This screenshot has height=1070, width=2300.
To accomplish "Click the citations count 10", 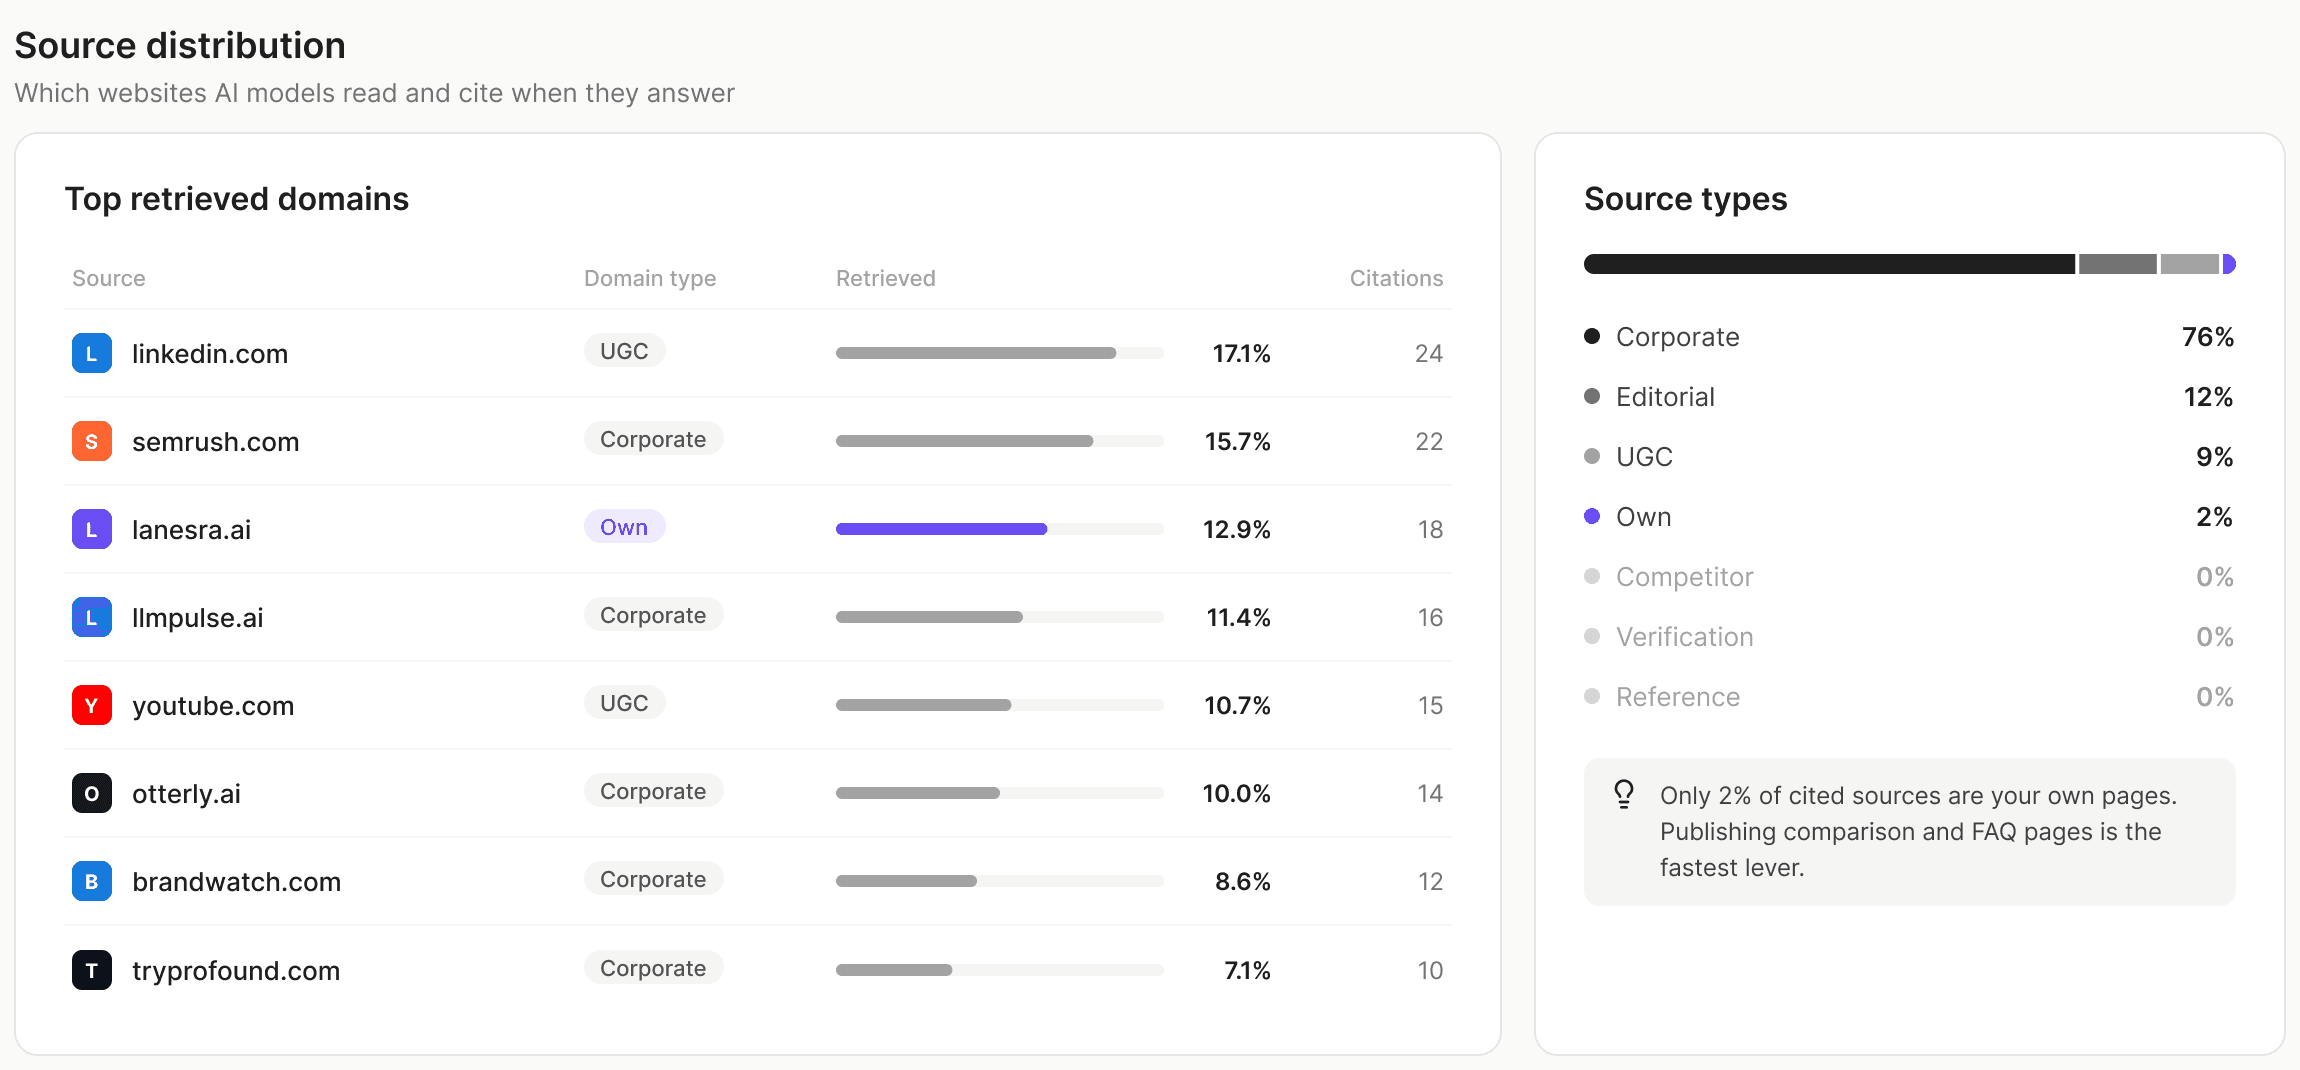I will tap(1430, 970).
